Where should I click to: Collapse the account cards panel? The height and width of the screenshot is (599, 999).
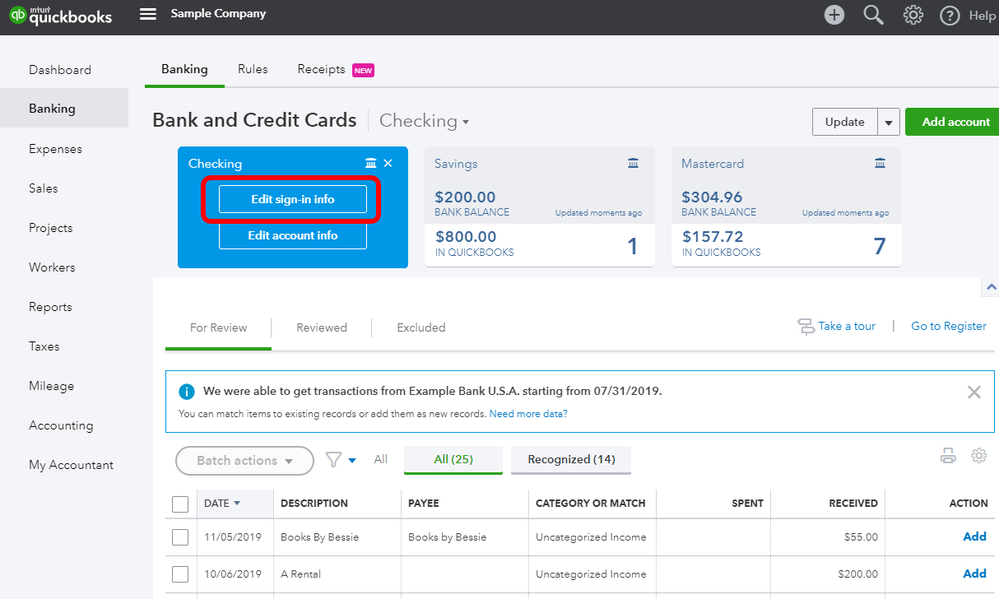991,287
